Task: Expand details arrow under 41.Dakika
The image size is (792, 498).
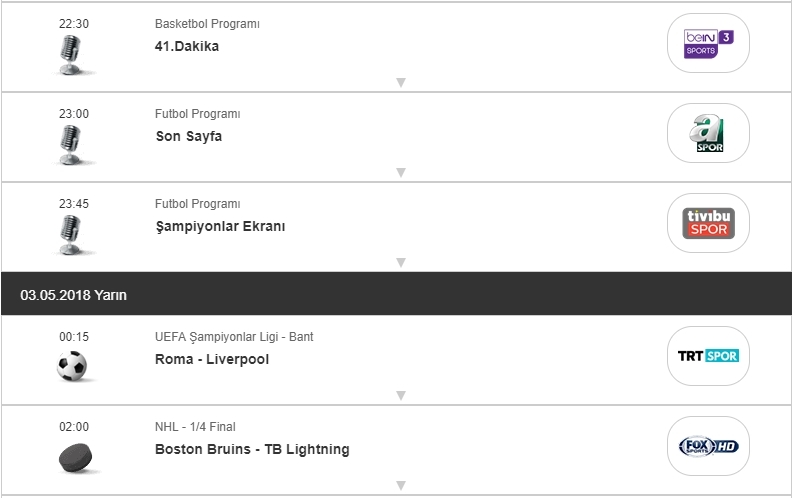Action: coord(400,83)
